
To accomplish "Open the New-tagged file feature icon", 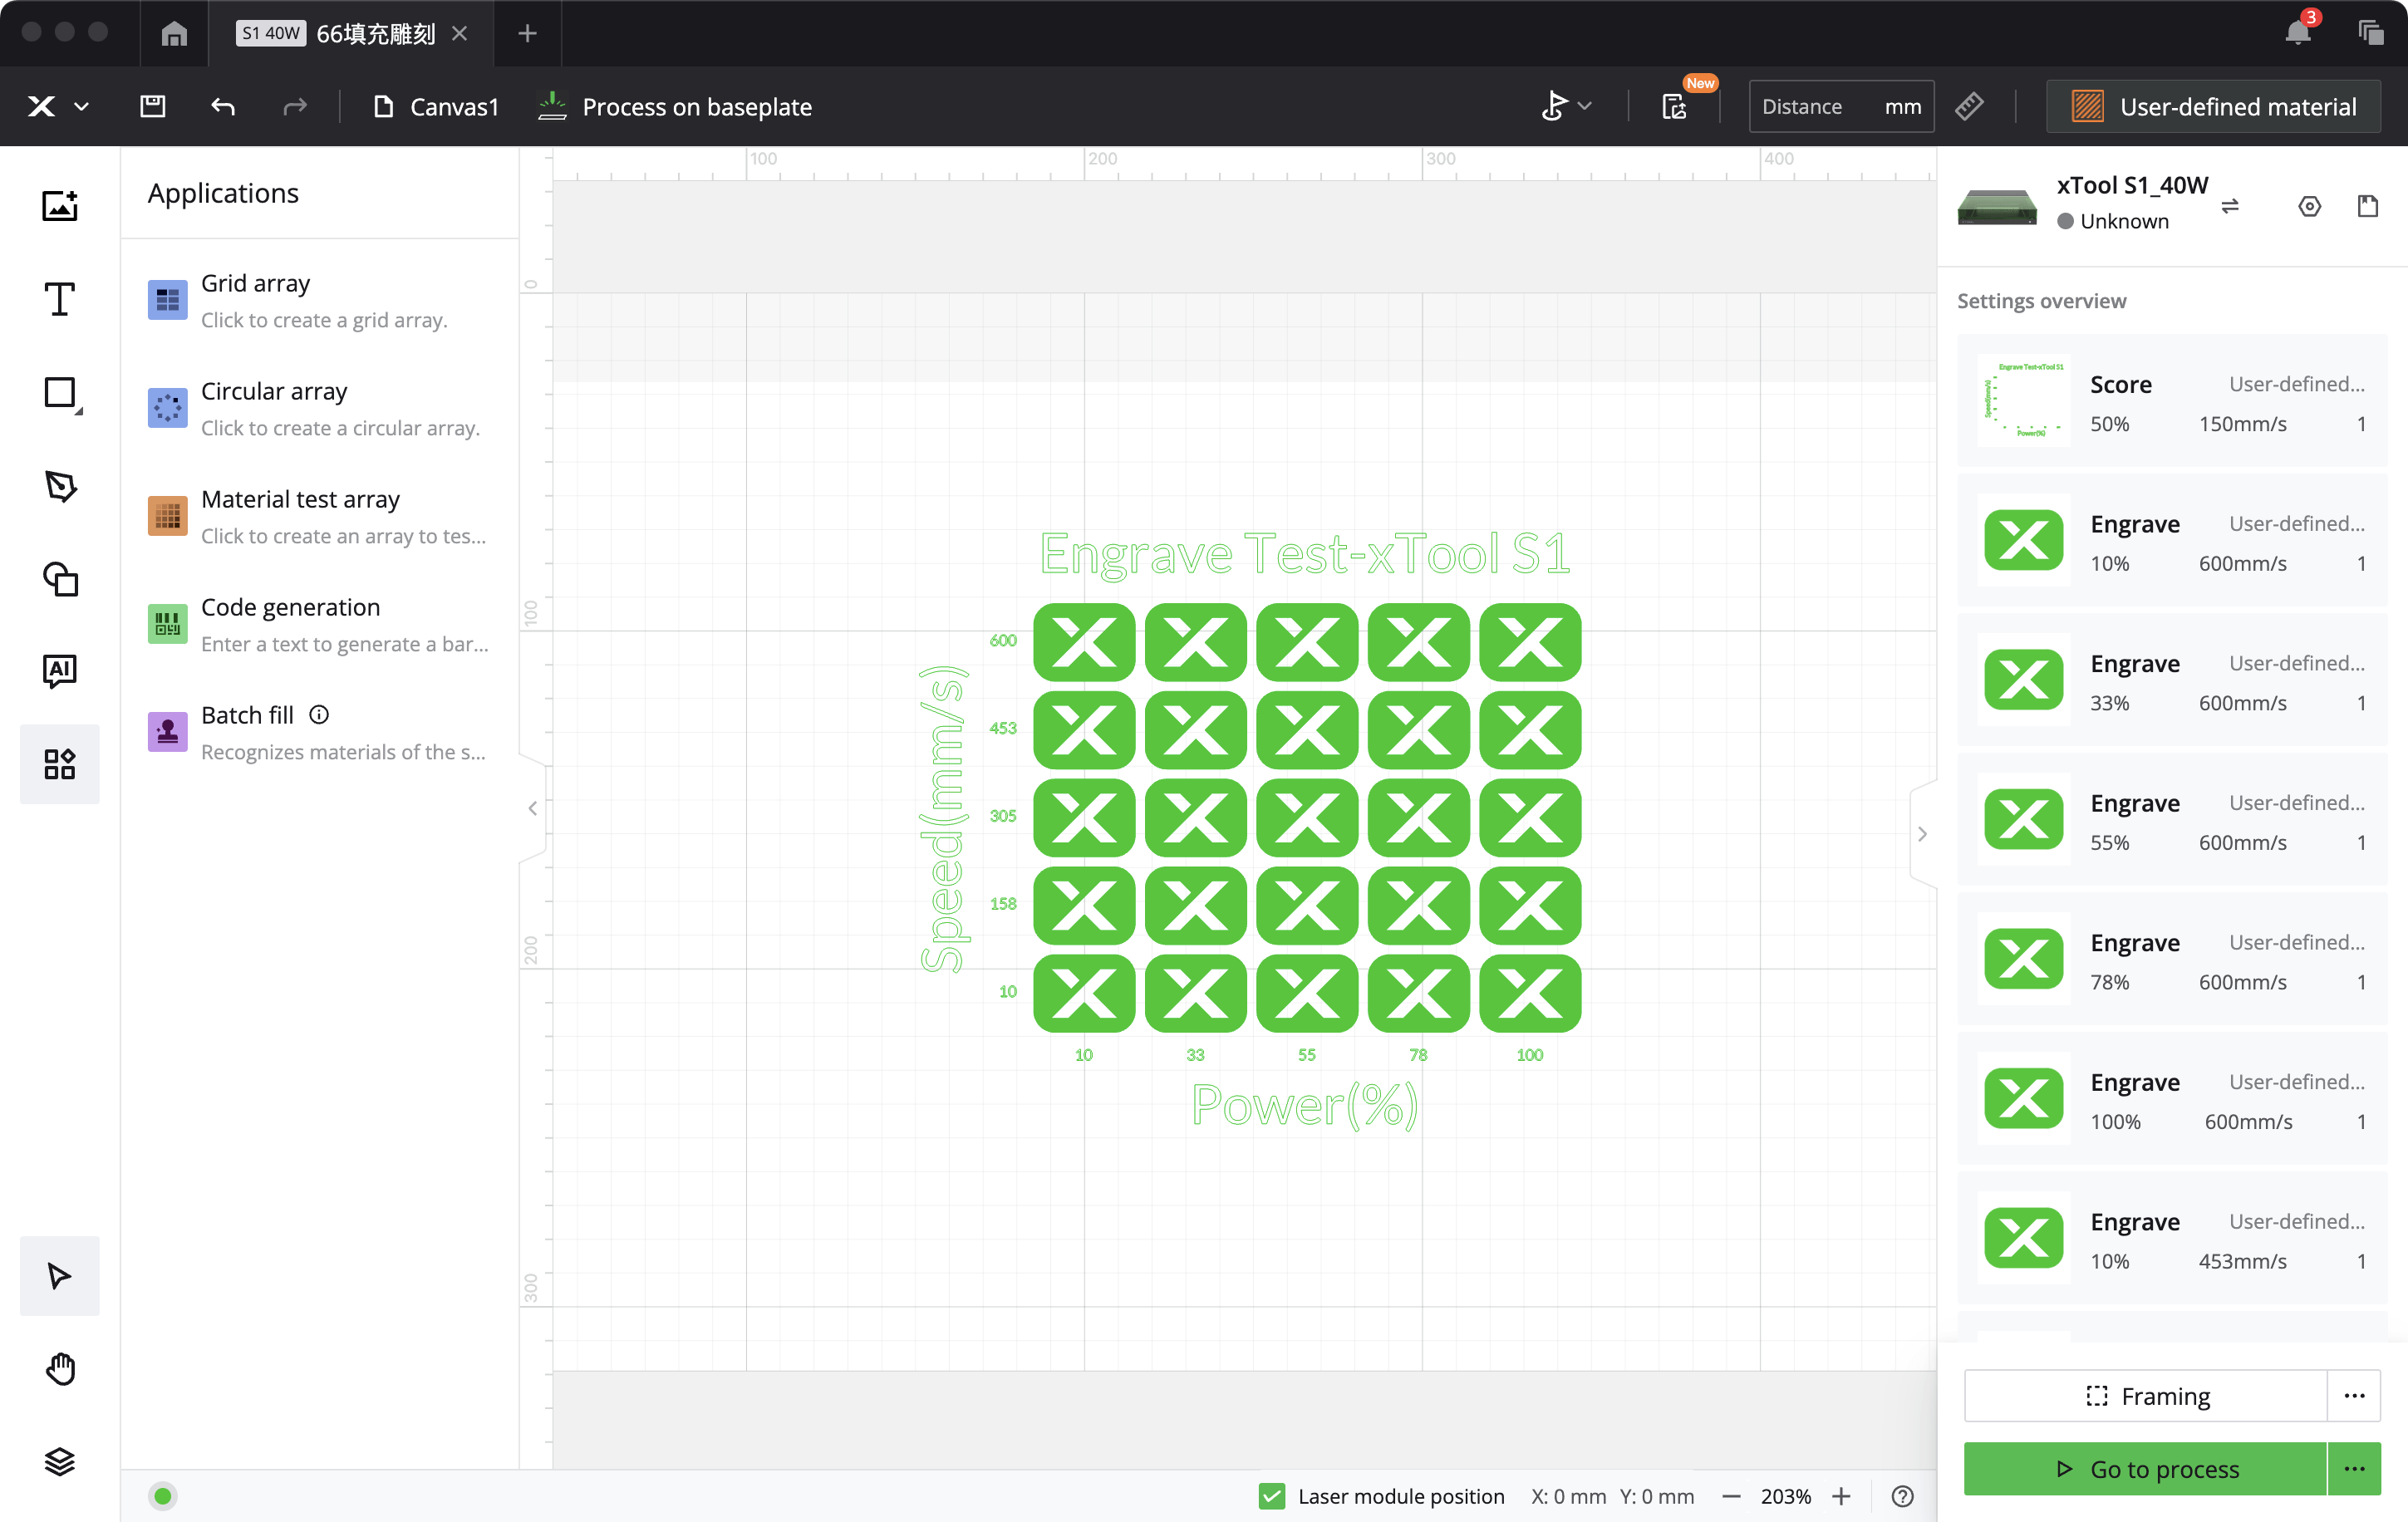I will tap(1676, 106).
